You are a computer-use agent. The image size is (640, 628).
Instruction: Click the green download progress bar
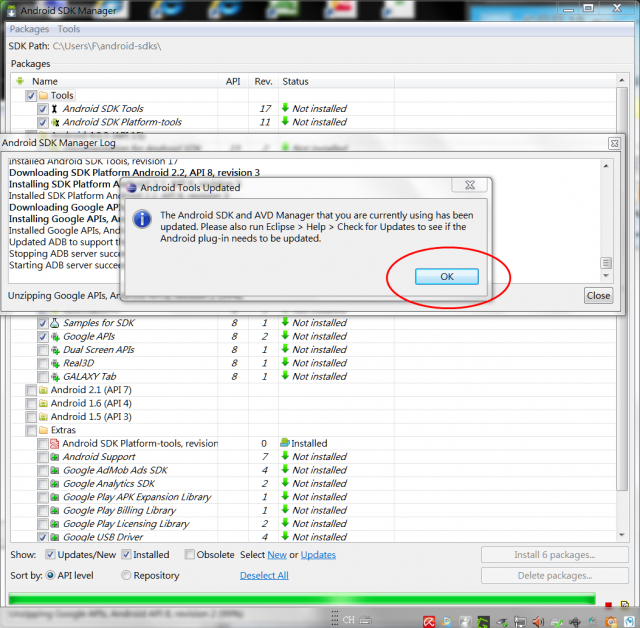302,599
